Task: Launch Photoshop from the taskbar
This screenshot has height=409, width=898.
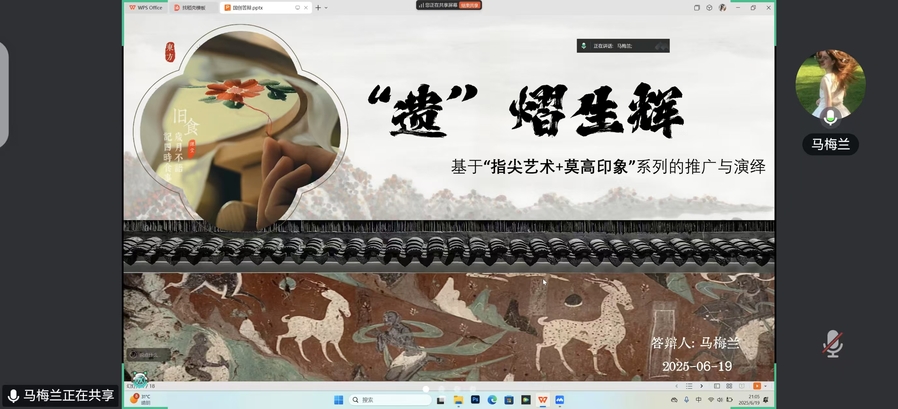Action: (475, 400)
